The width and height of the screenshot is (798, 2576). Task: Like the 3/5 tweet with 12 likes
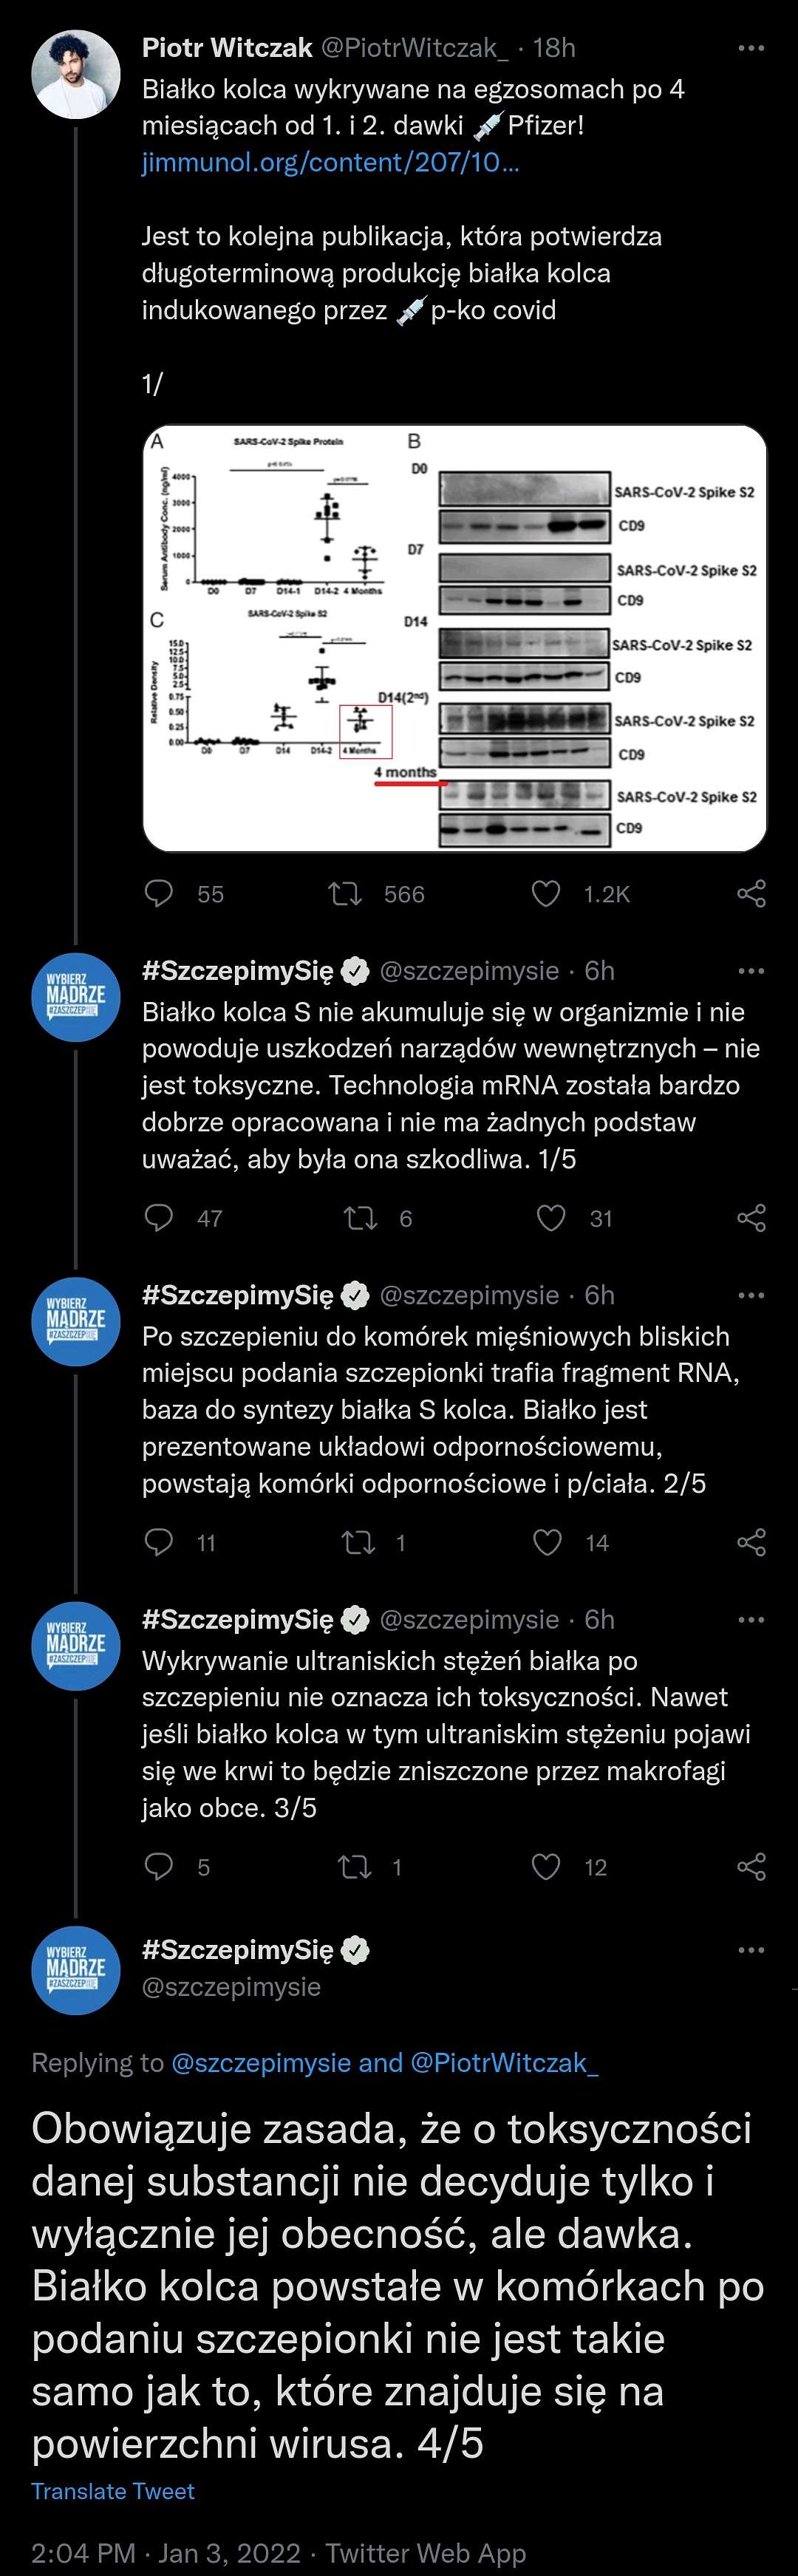tap(546, 1865)
